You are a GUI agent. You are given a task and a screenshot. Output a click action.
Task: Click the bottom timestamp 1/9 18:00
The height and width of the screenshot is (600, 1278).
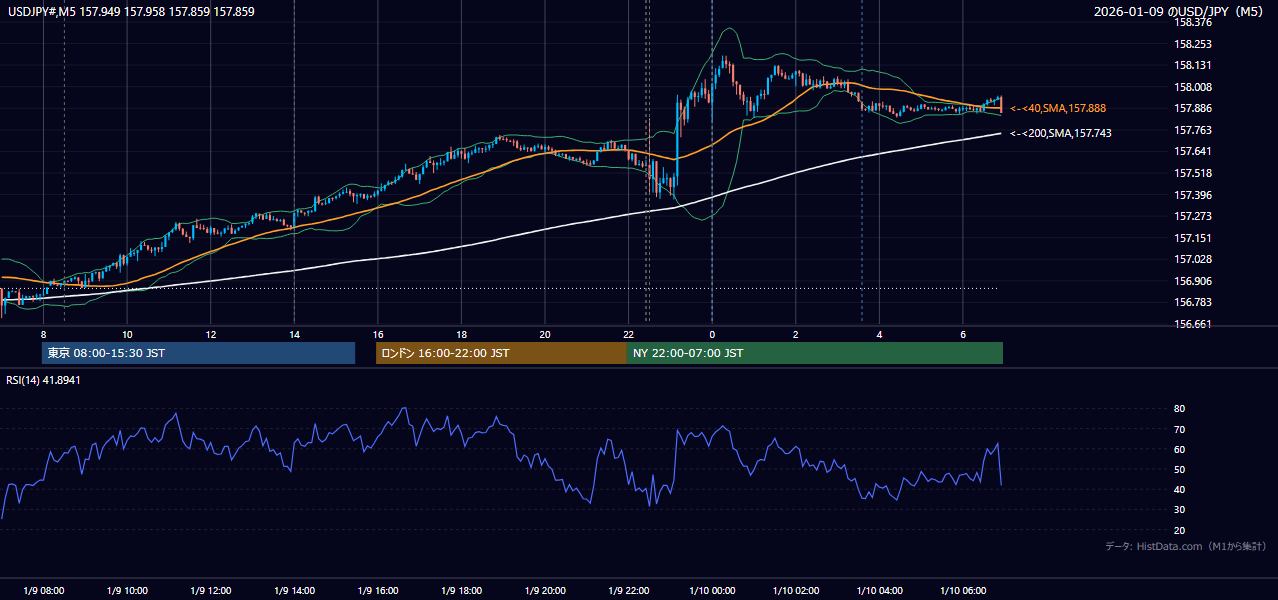461,590
